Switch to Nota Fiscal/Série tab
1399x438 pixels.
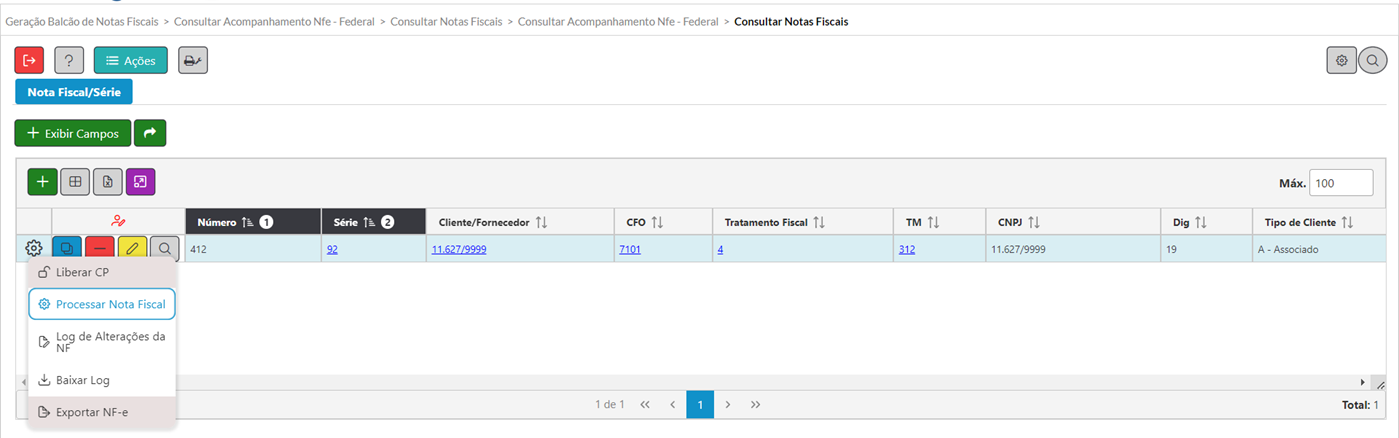74,92
